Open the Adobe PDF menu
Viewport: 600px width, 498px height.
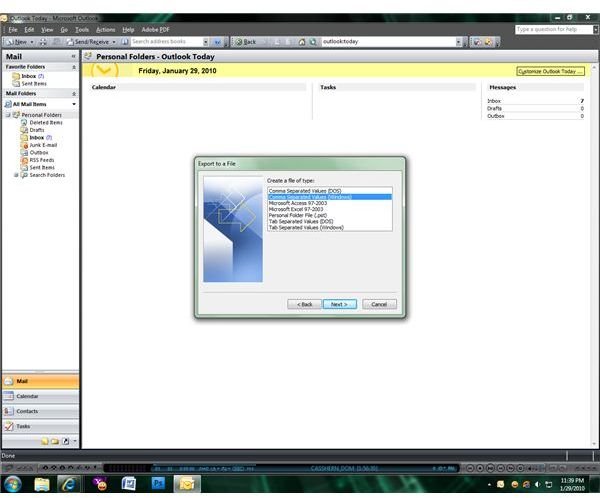pyautogui.click(x=155, y=29)
